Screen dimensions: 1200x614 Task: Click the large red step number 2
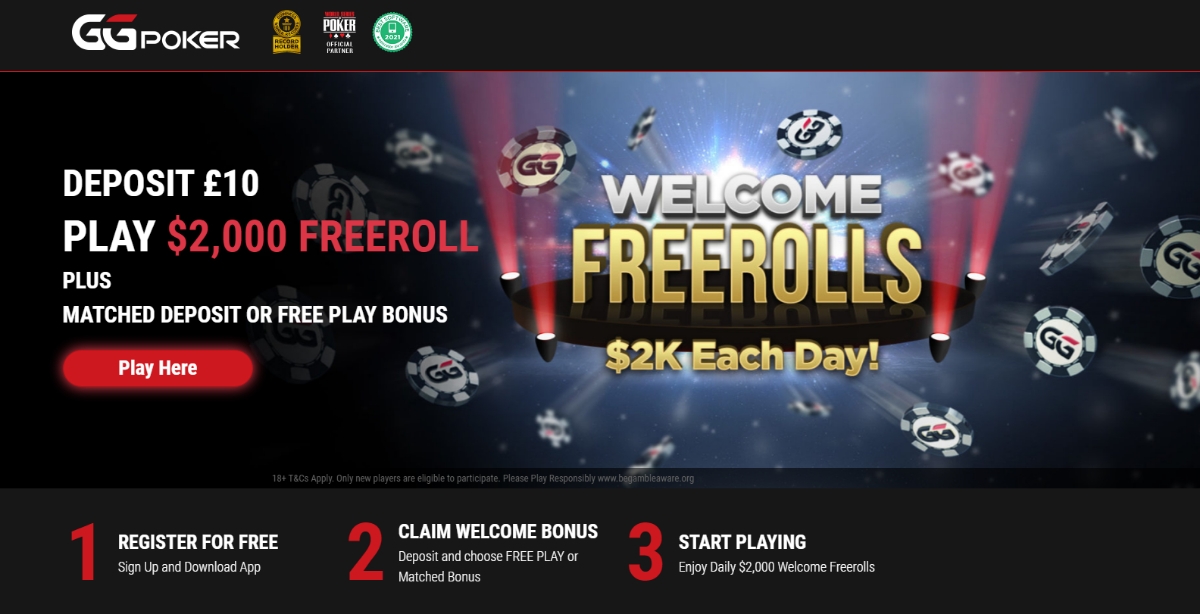click(x=366, y=552)
